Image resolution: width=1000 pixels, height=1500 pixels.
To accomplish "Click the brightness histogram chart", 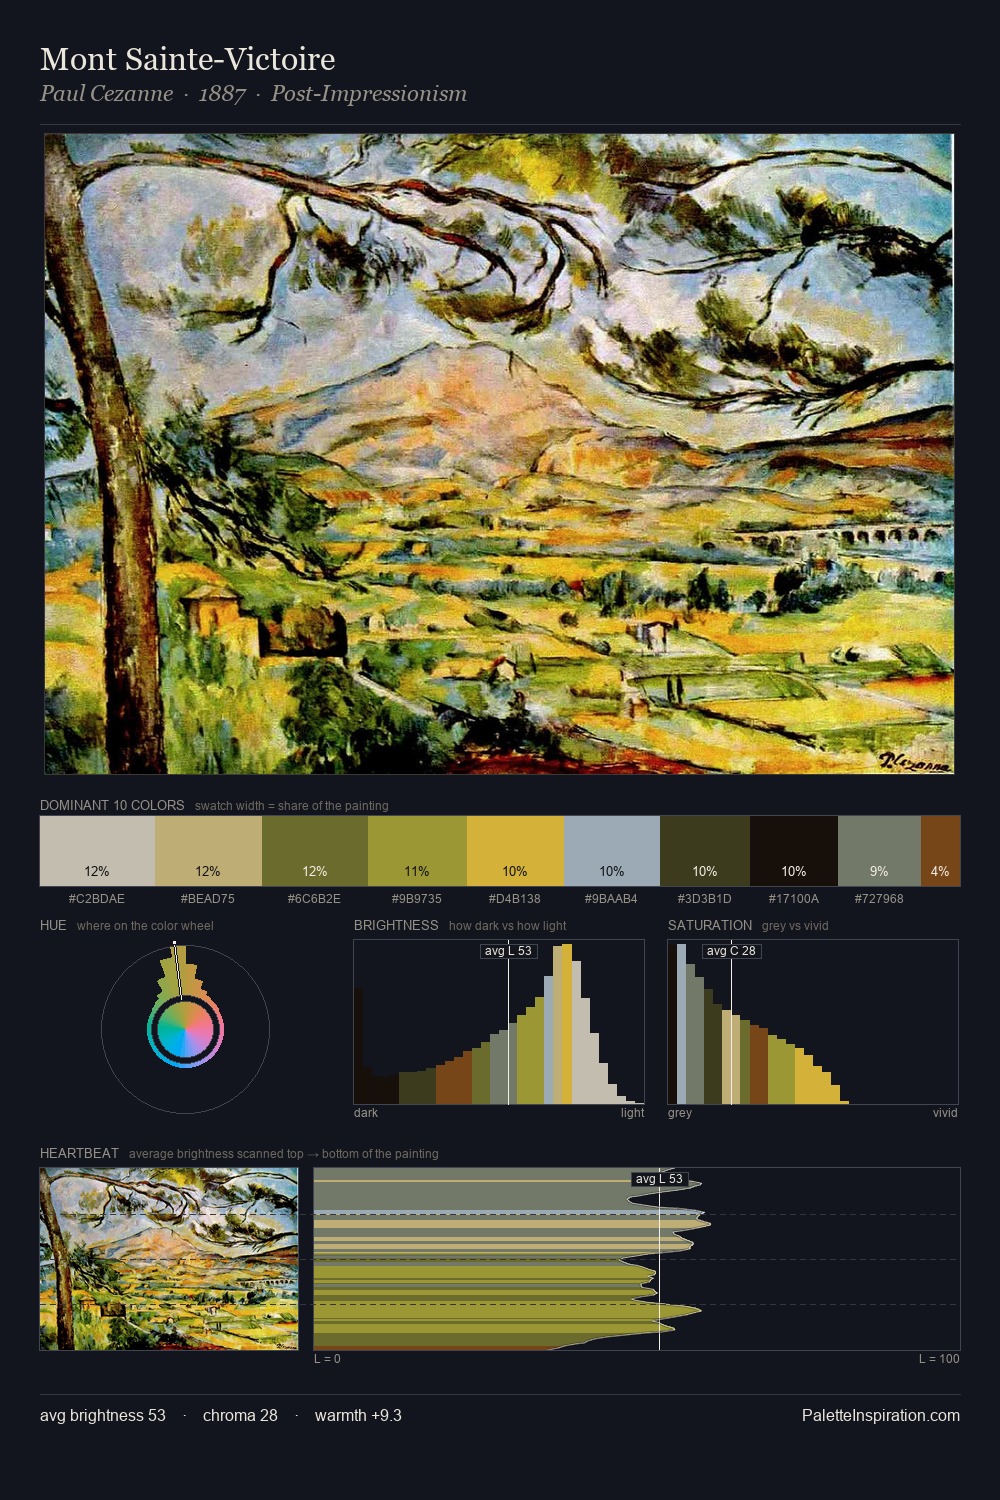I will coord(499,1022).
